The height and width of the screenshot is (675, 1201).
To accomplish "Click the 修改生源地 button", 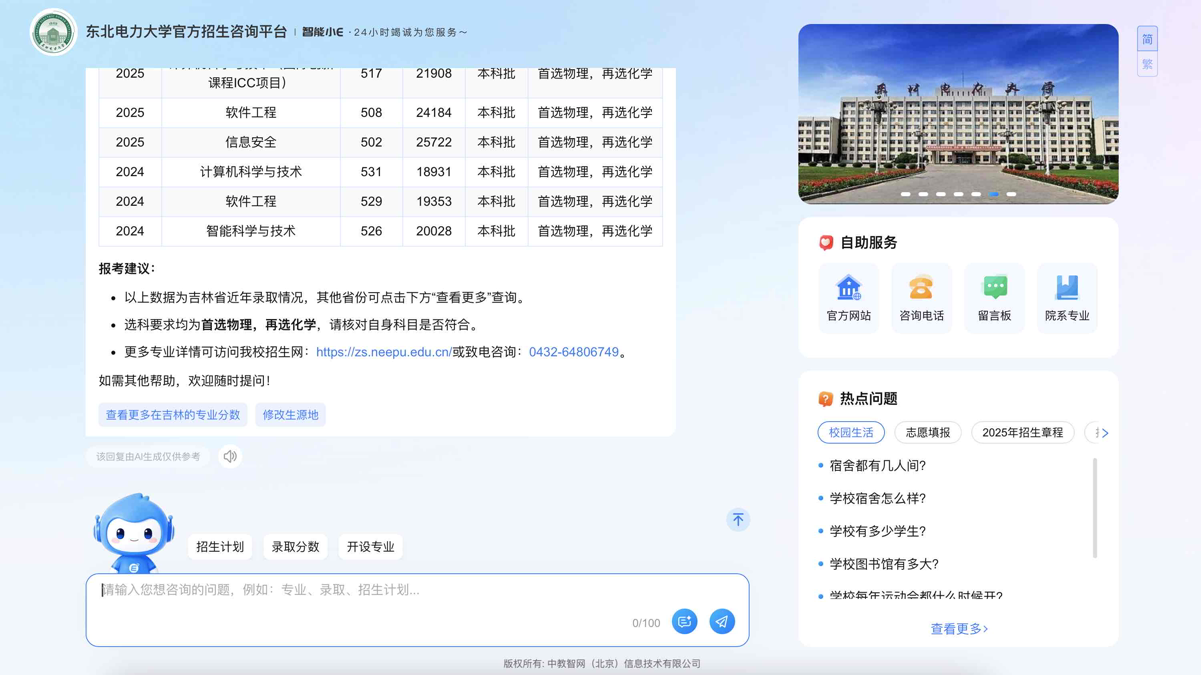I will coord(290,415).
